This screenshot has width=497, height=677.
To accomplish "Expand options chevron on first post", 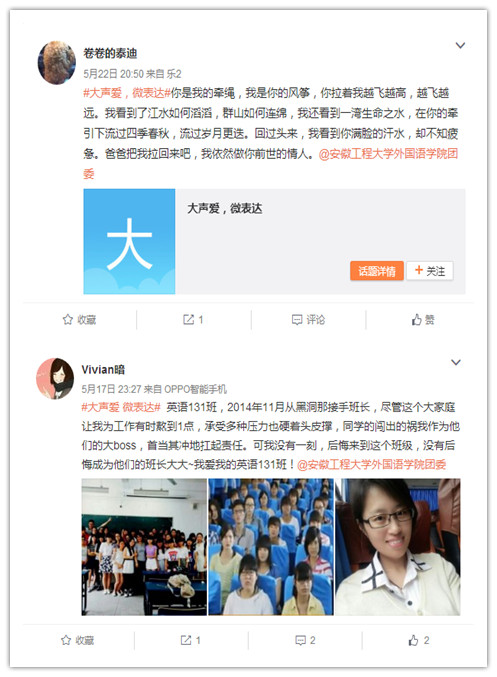I will (x=460, y=45).
